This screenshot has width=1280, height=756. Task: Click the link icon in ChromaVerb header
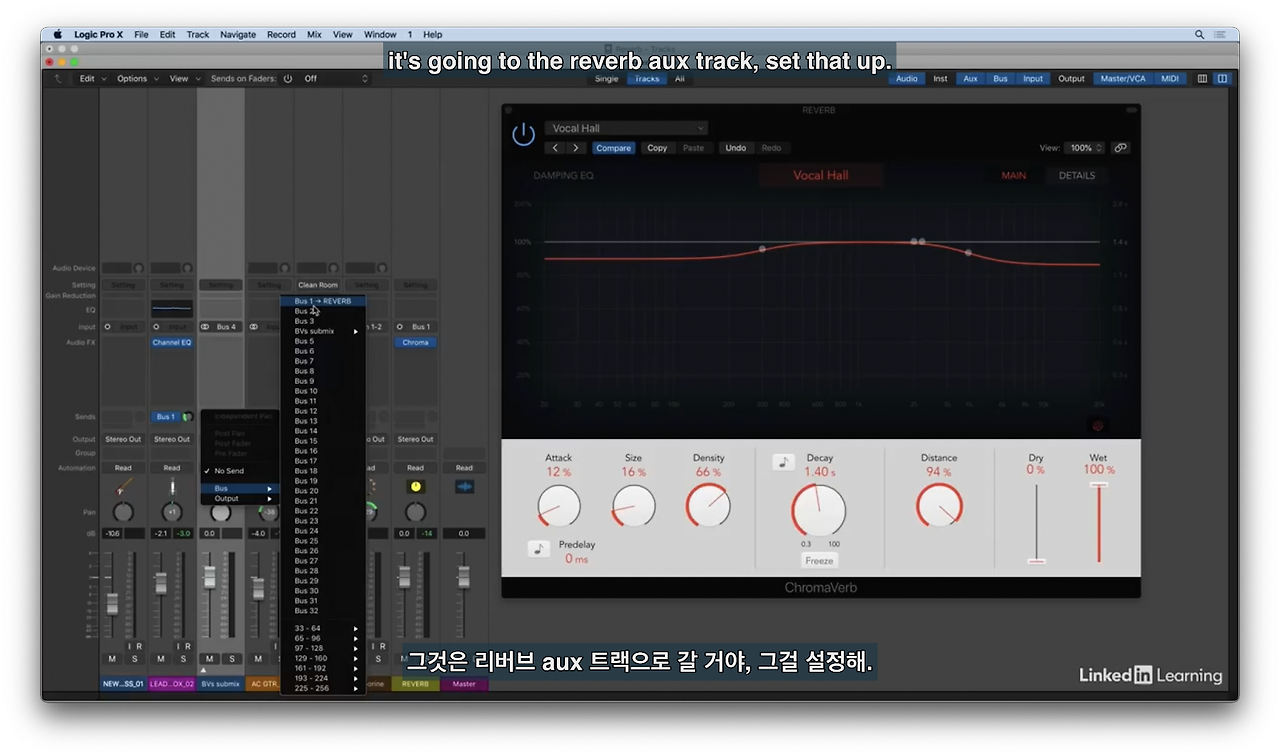[x=1120, y=148]
